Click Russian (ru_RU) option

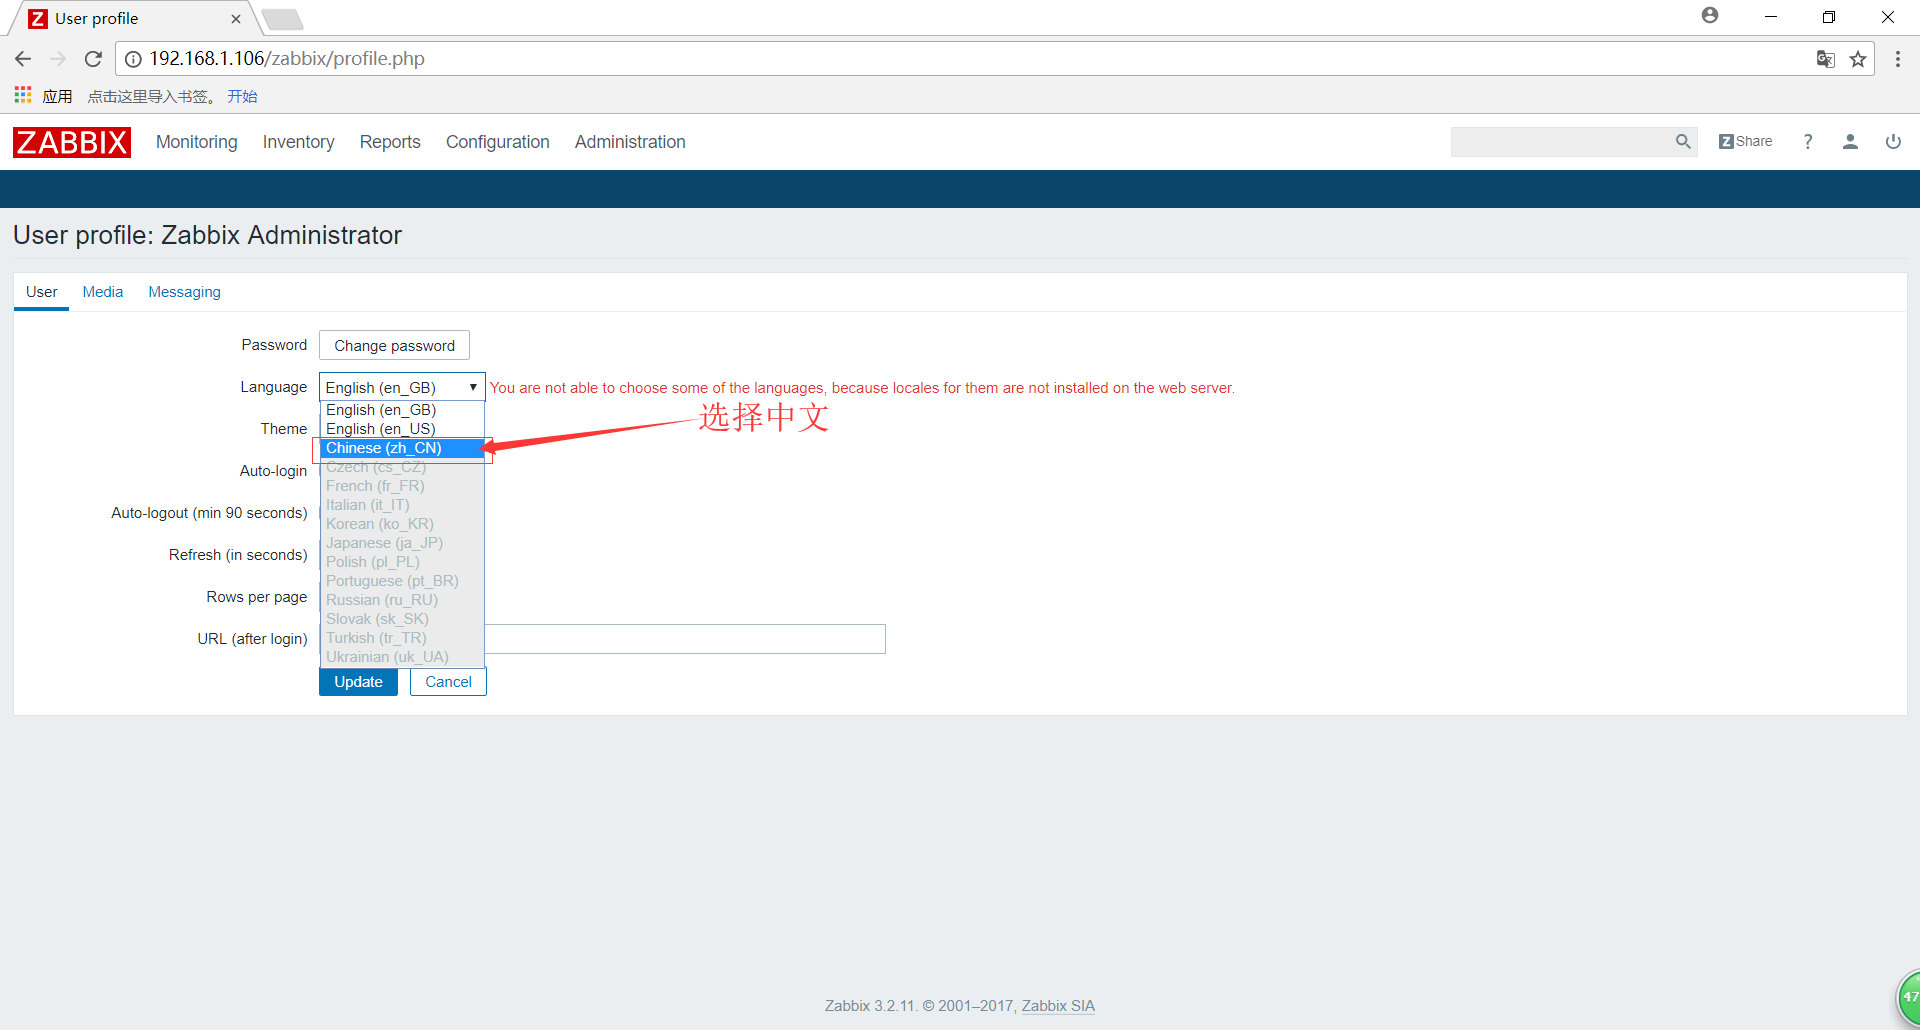(402, 600)
